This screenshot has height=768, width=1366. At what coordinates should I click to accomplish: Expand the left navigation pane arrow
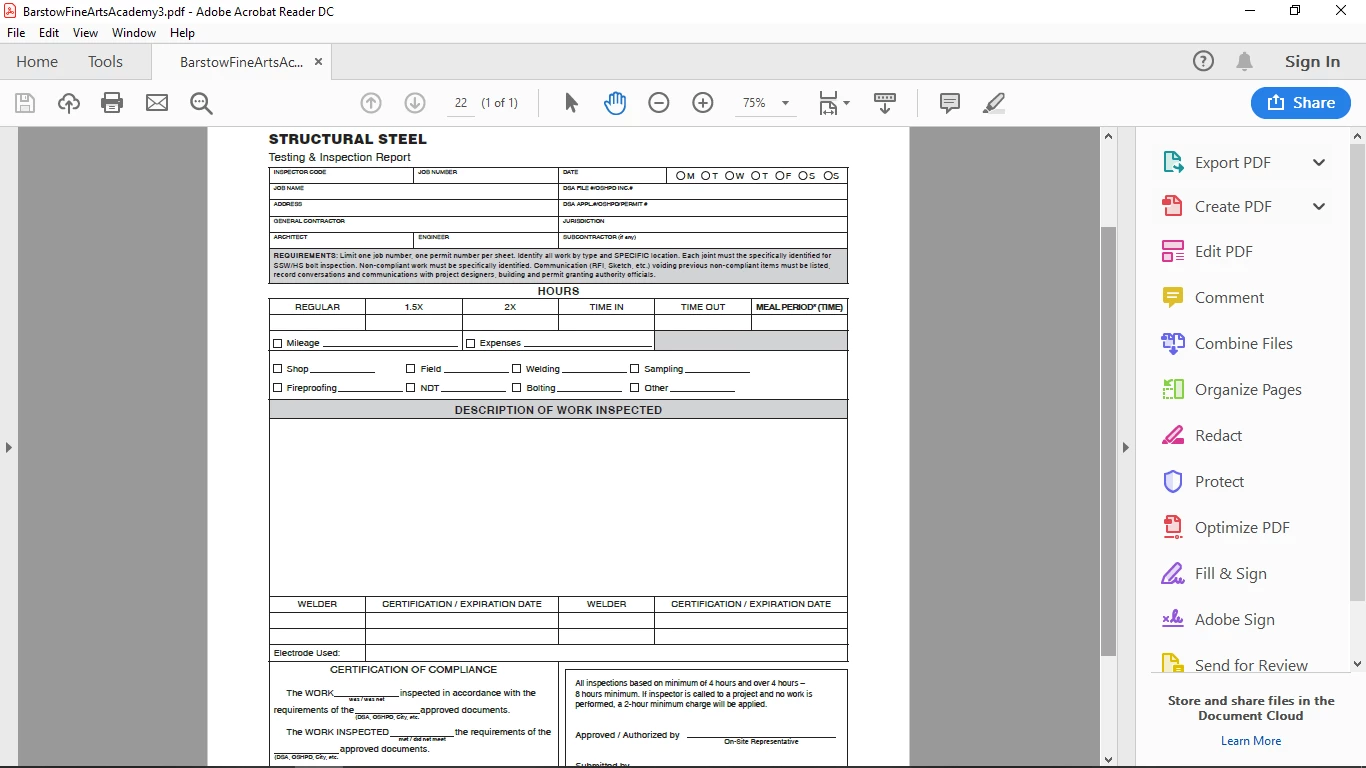(x=9, y=447)
